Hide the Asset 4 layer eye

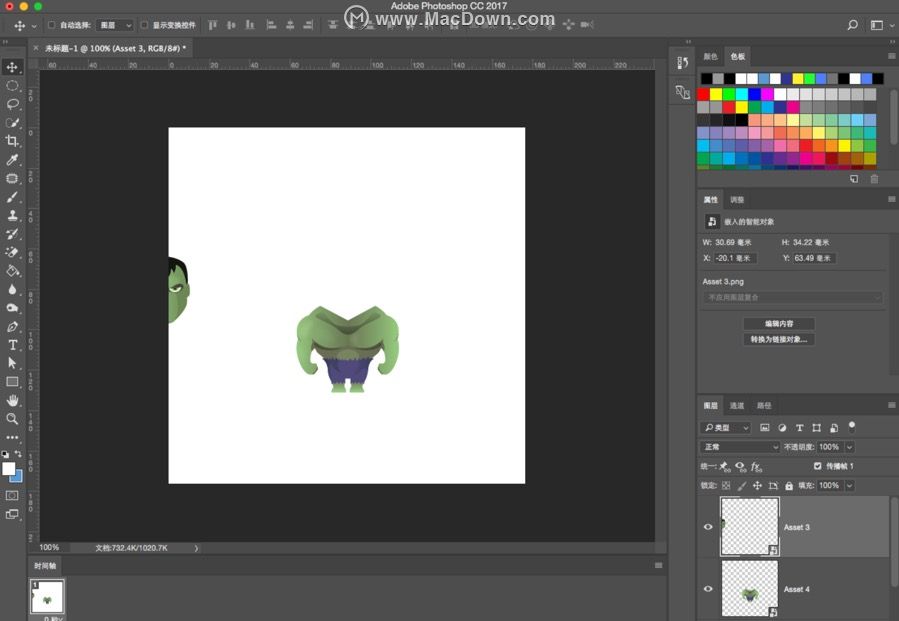708,589
